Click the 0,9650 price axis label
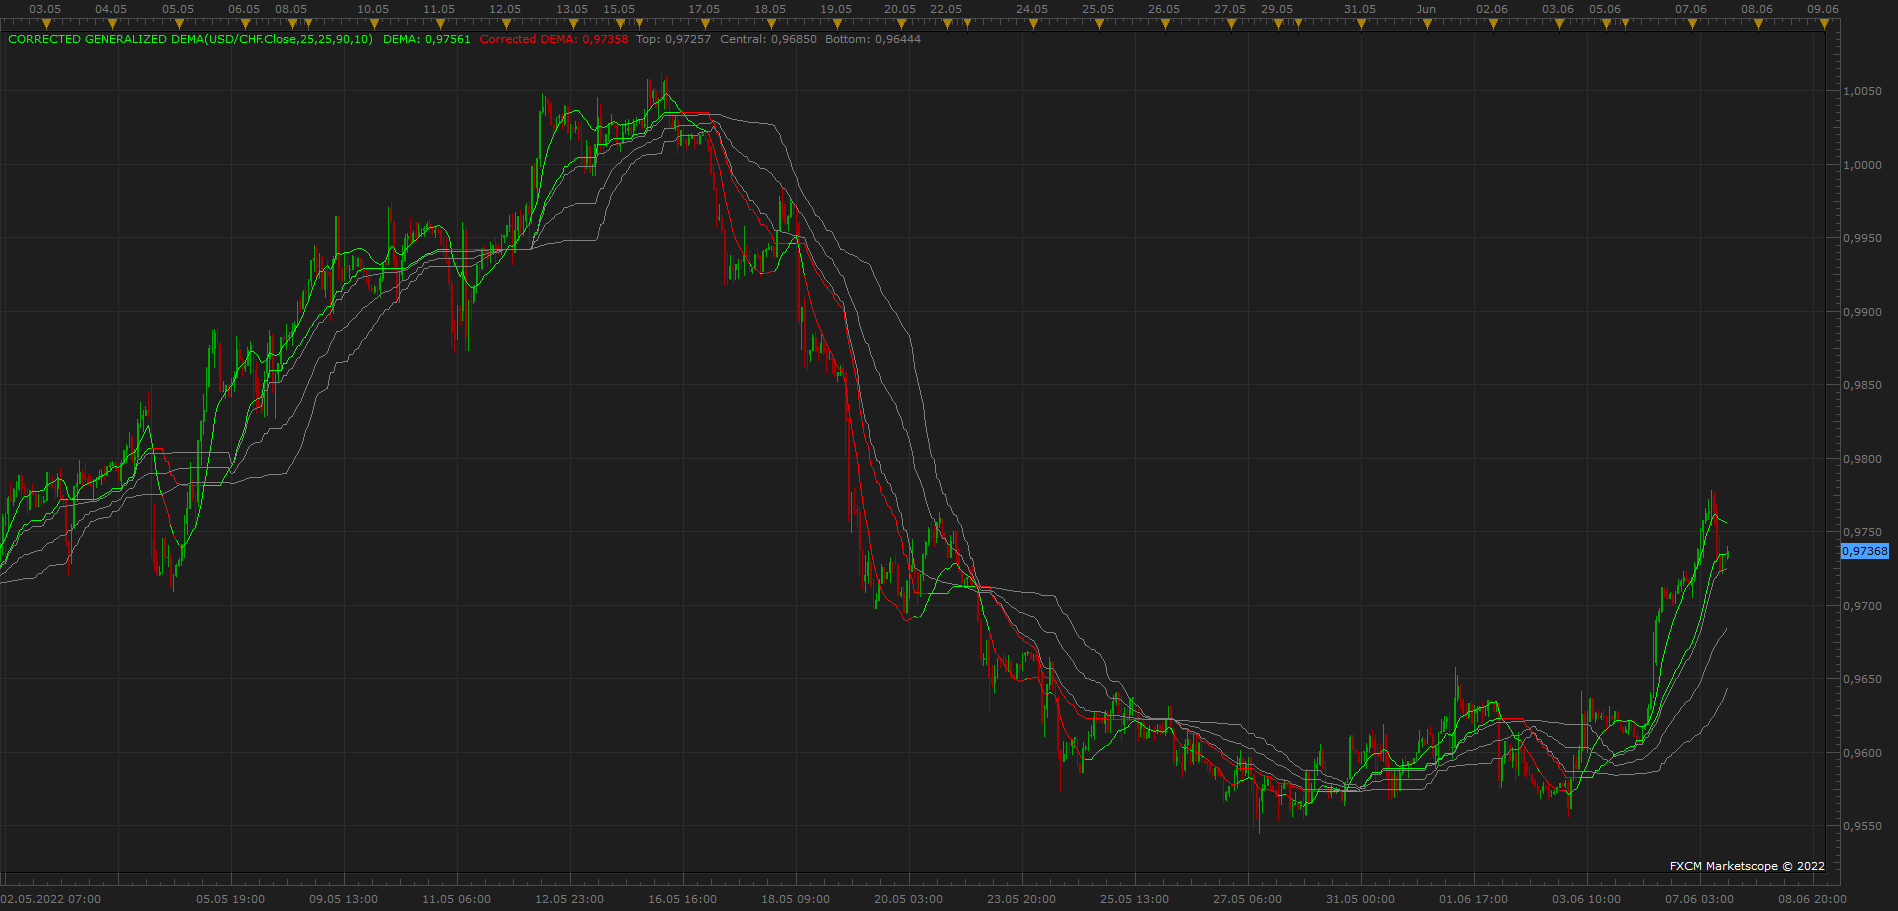Image resolution: width=1898 pixels, height=911 pixels. pos(1862,679)
